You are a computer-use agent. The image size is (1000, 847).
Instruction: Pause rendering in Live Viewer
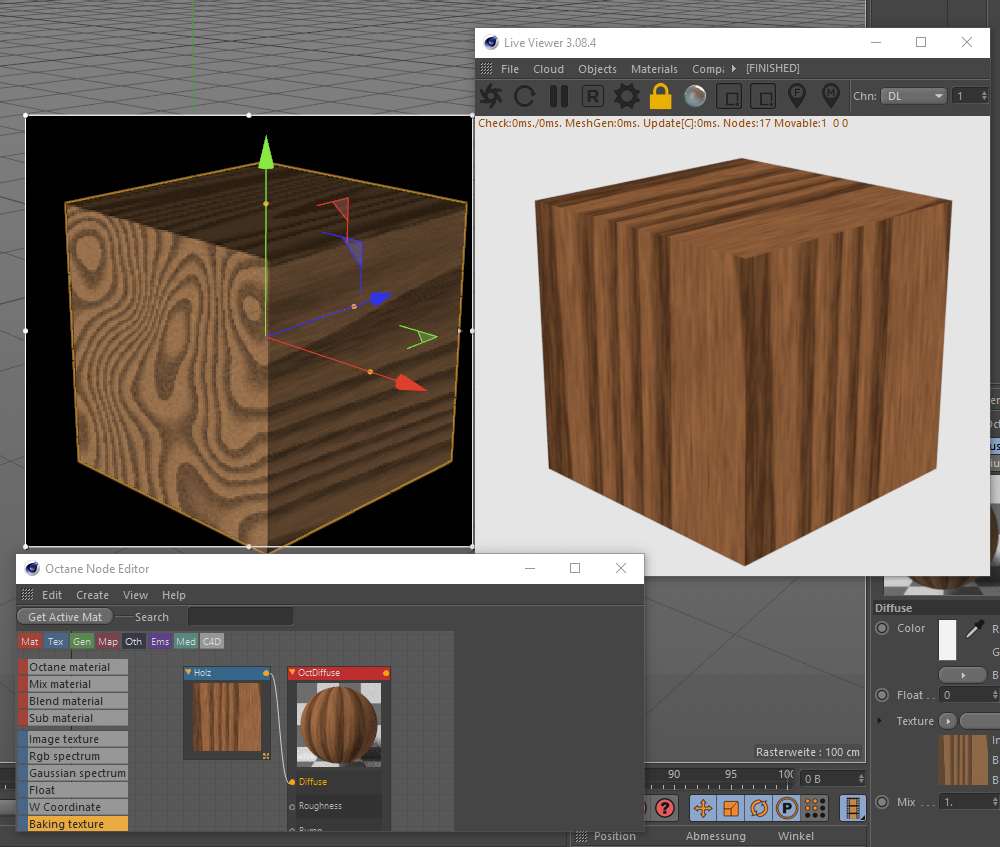click(559, 96)
